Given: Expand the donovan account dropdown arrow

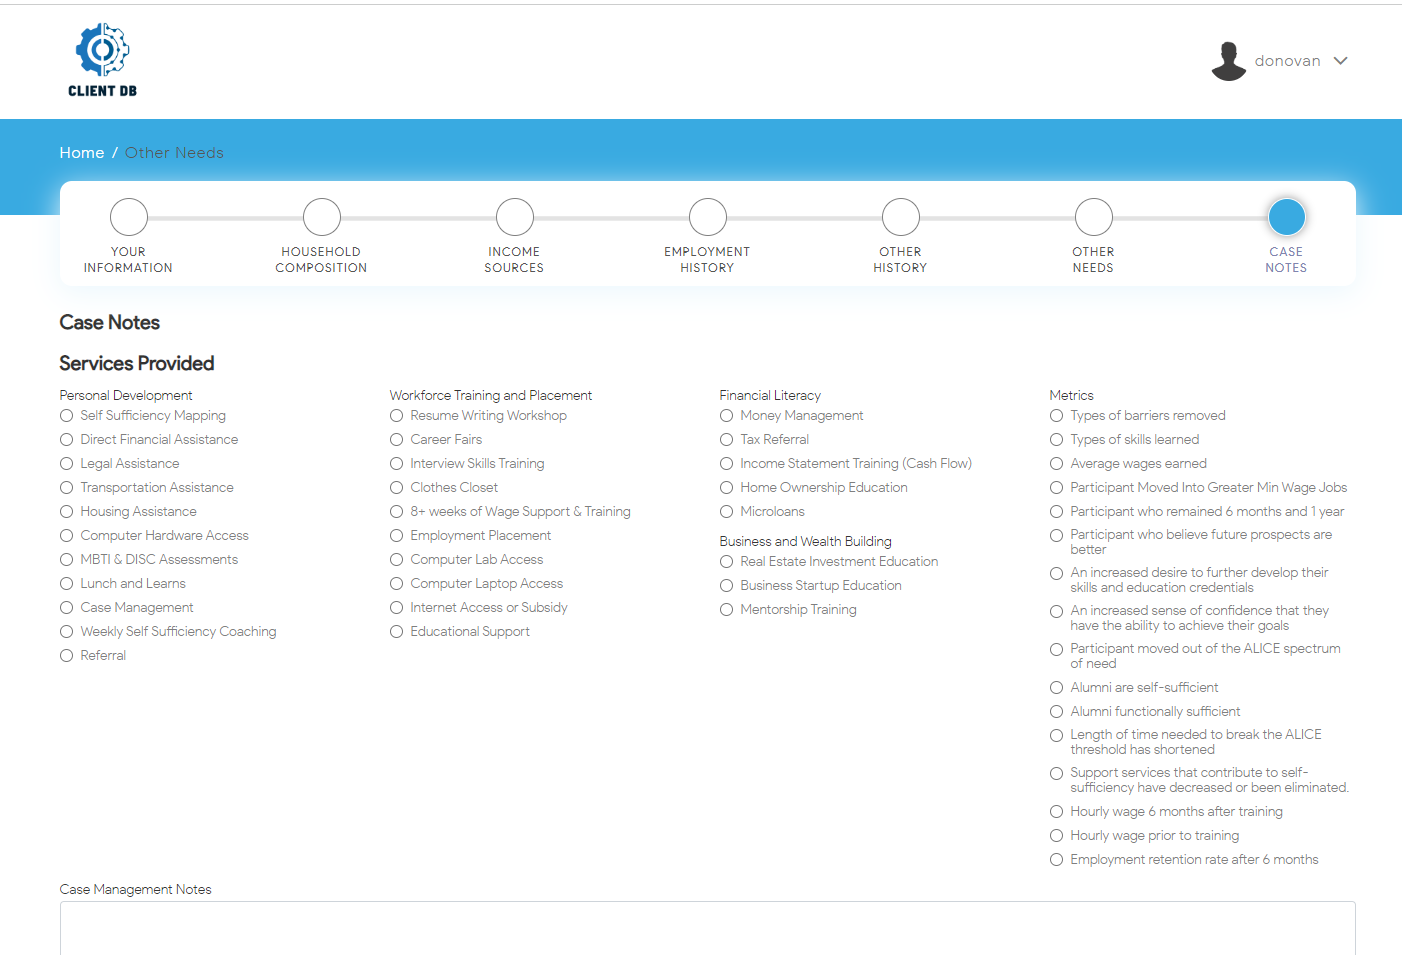Looking at the screenshot, I should (1340, 61).
